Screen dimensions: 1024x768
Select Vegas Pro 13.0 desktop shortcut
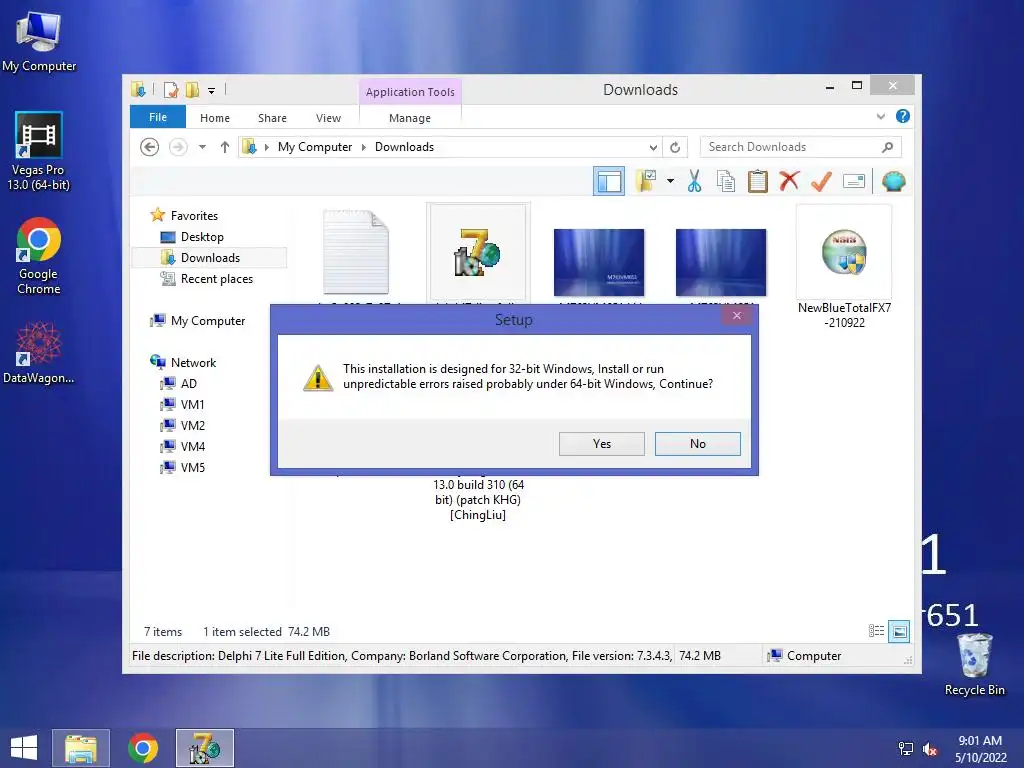39,152
